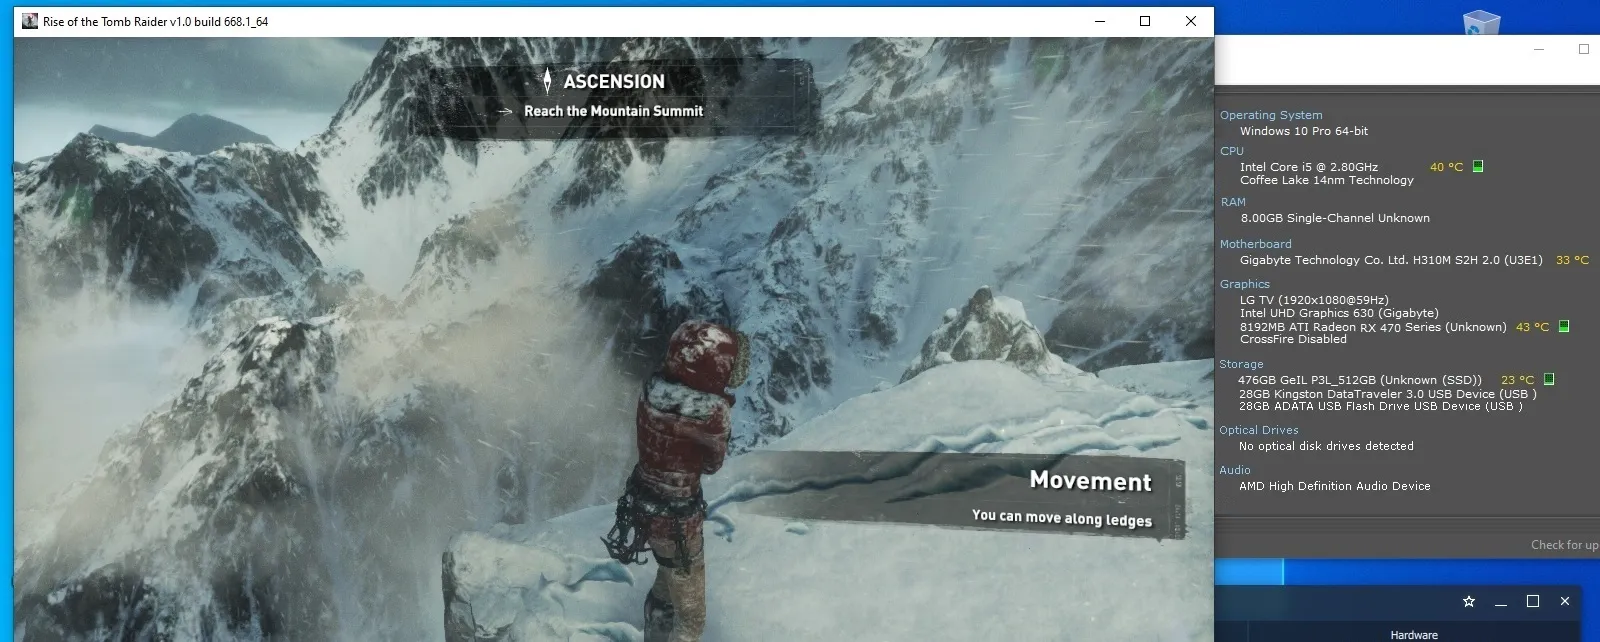Maximize the system info window

click(1584, 49)
